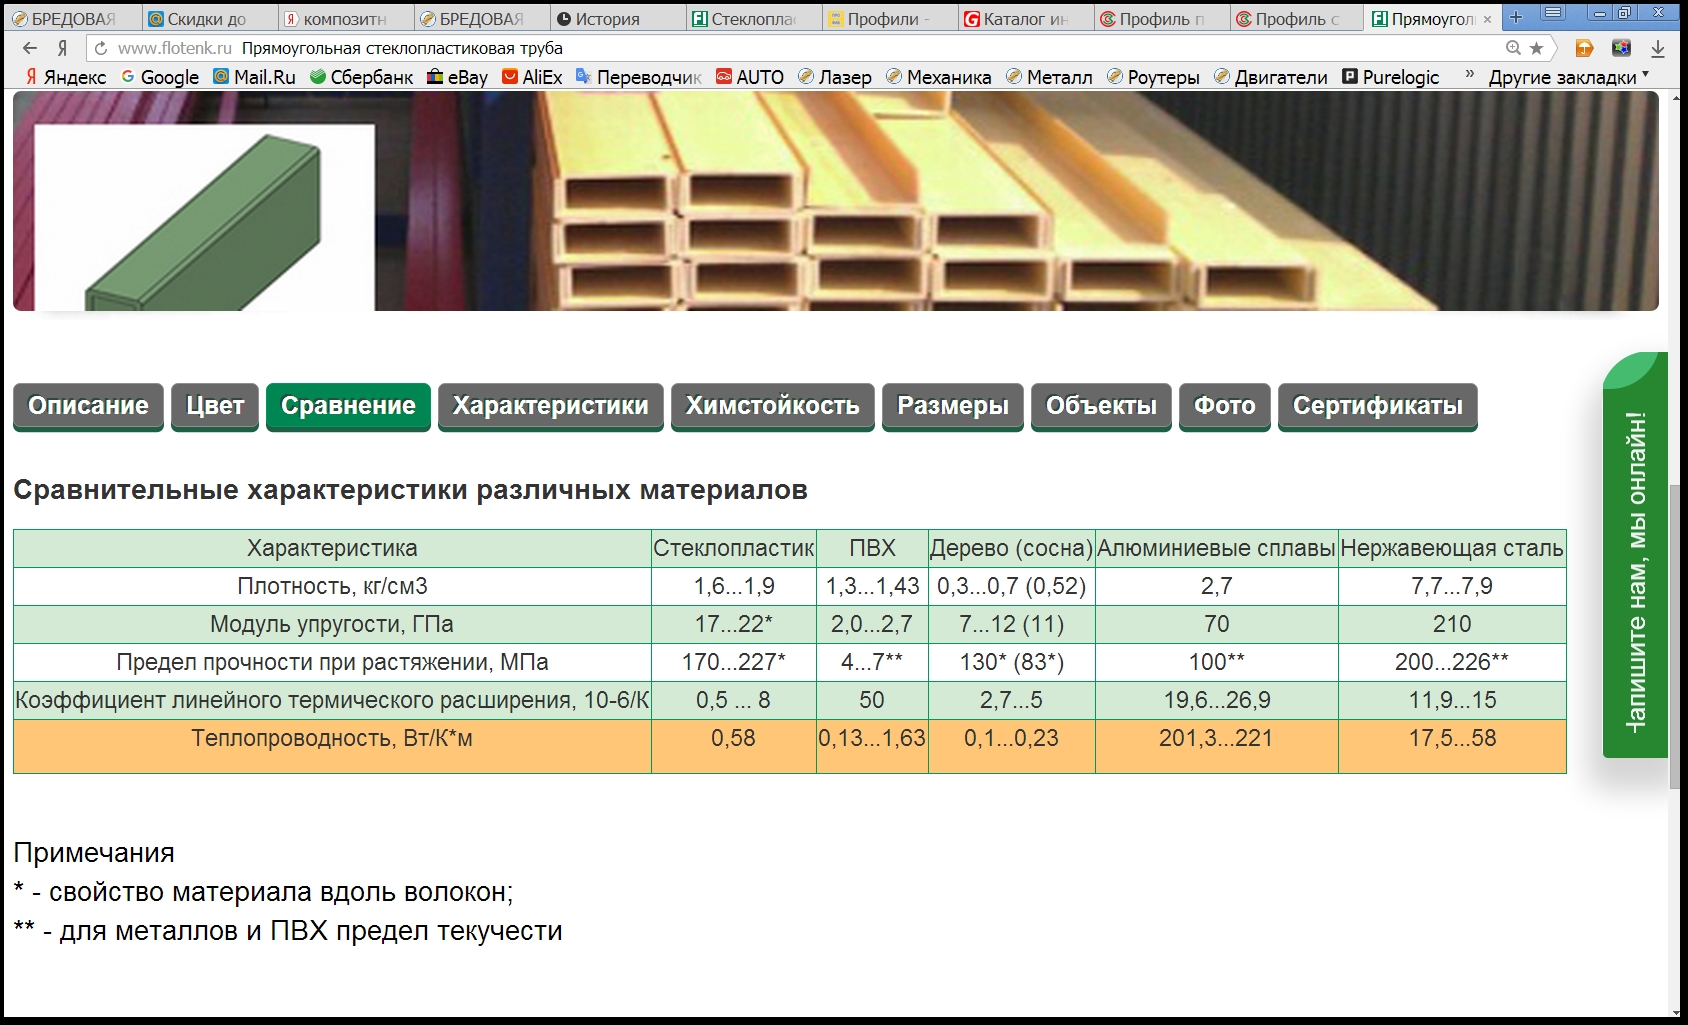Open the Переводчик bookmark

pyautogui.click(x=639, y=77)
